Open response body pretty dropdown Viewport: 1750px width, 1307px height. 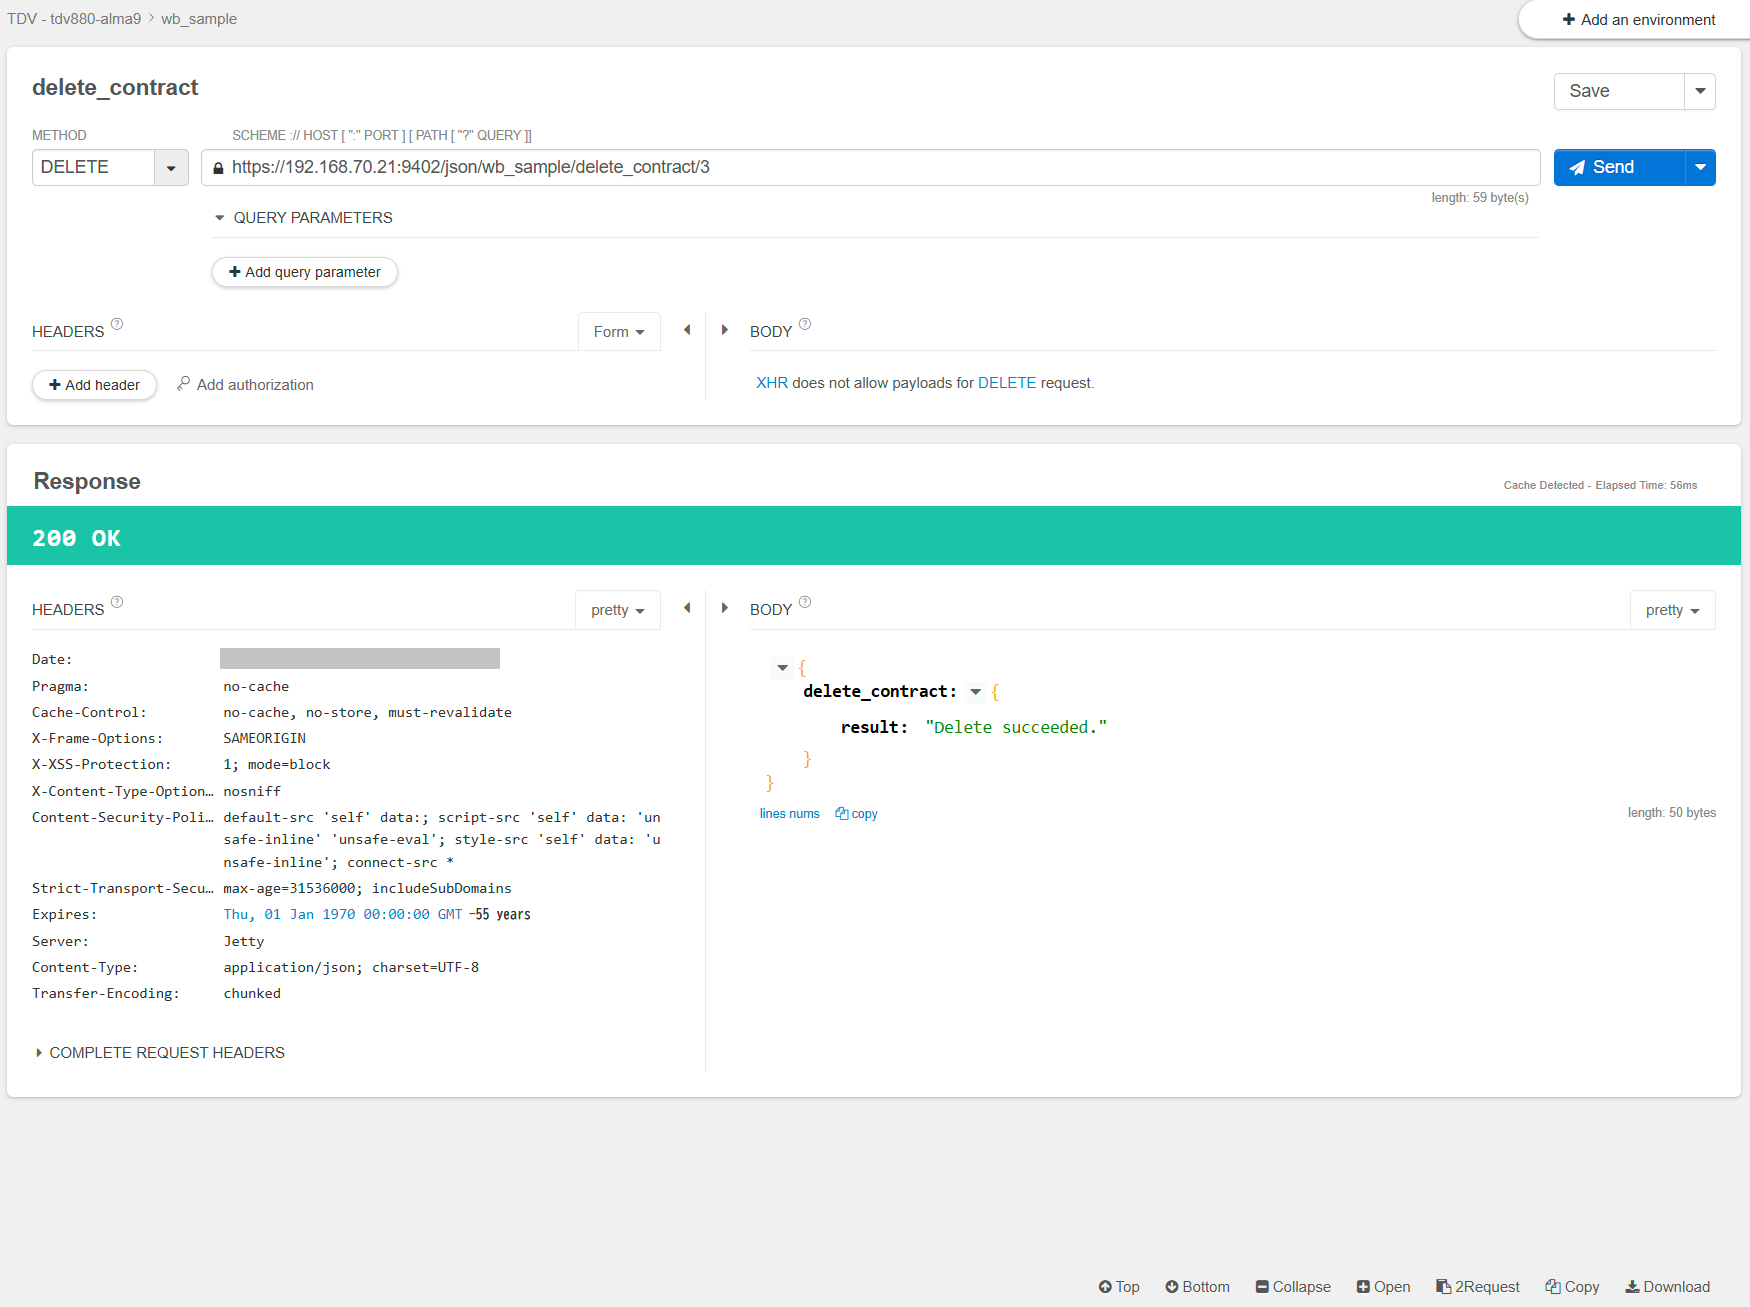(1673, 610)
